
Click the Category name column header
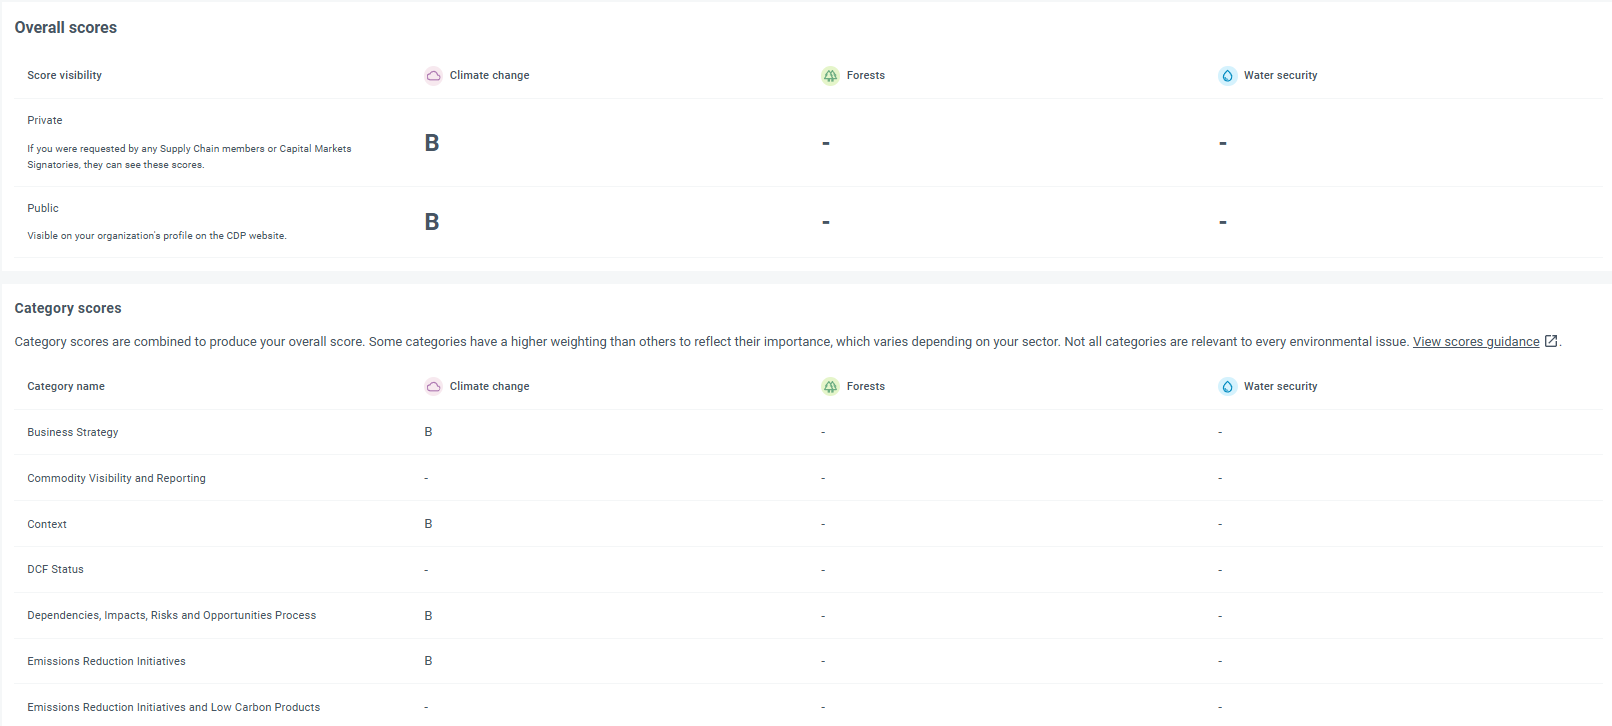click(x=66, y=387)
